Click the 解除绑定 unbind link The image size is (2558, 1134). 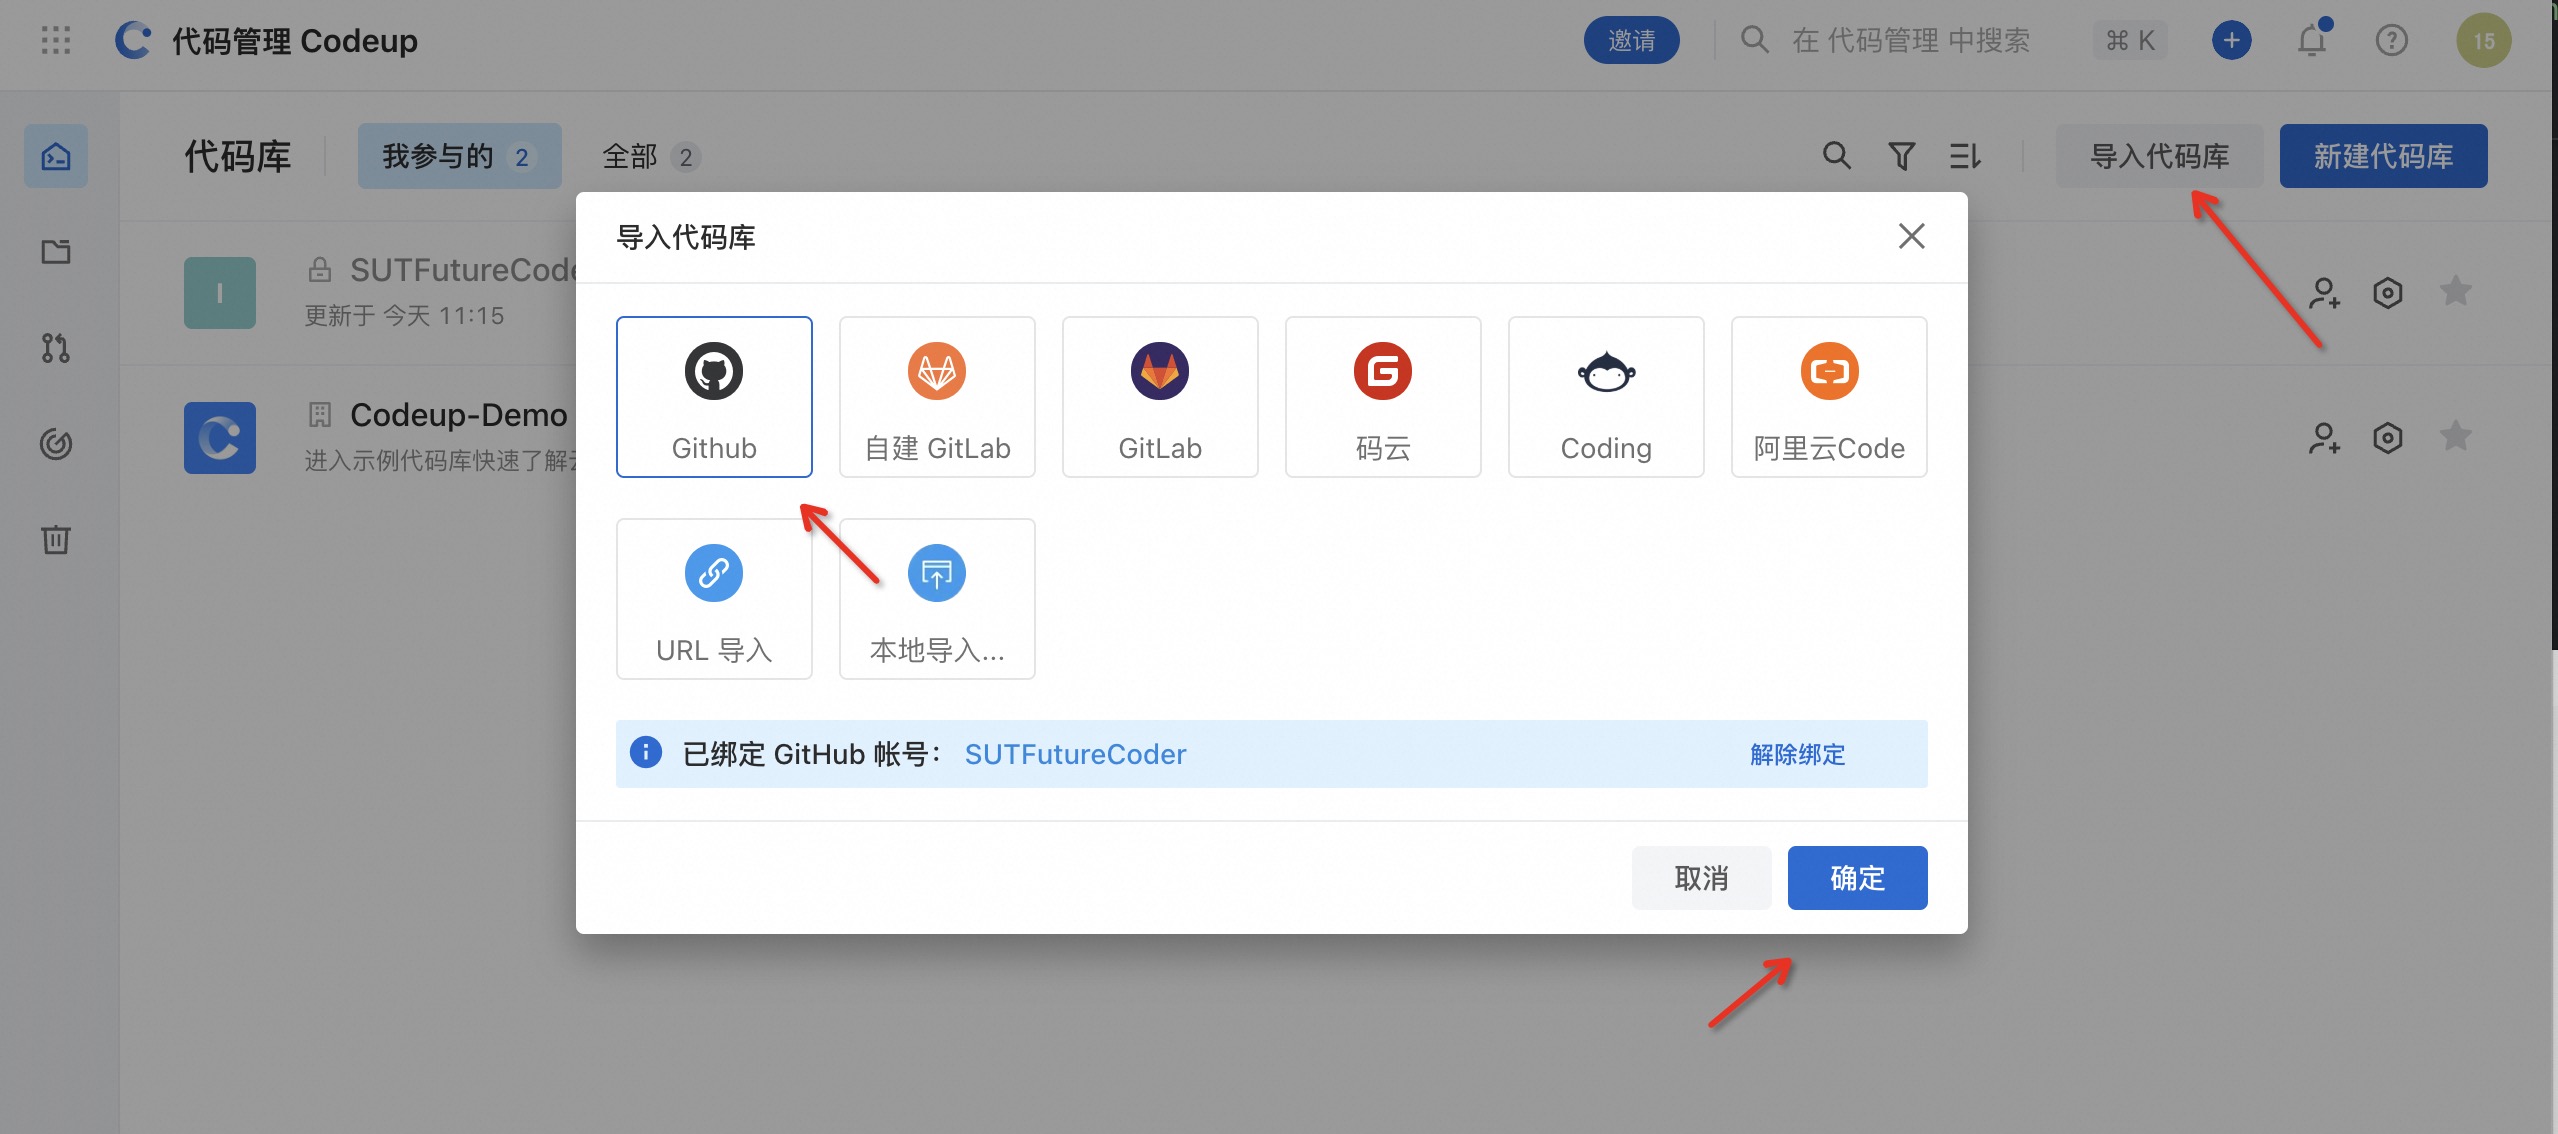pos(1797,754)
